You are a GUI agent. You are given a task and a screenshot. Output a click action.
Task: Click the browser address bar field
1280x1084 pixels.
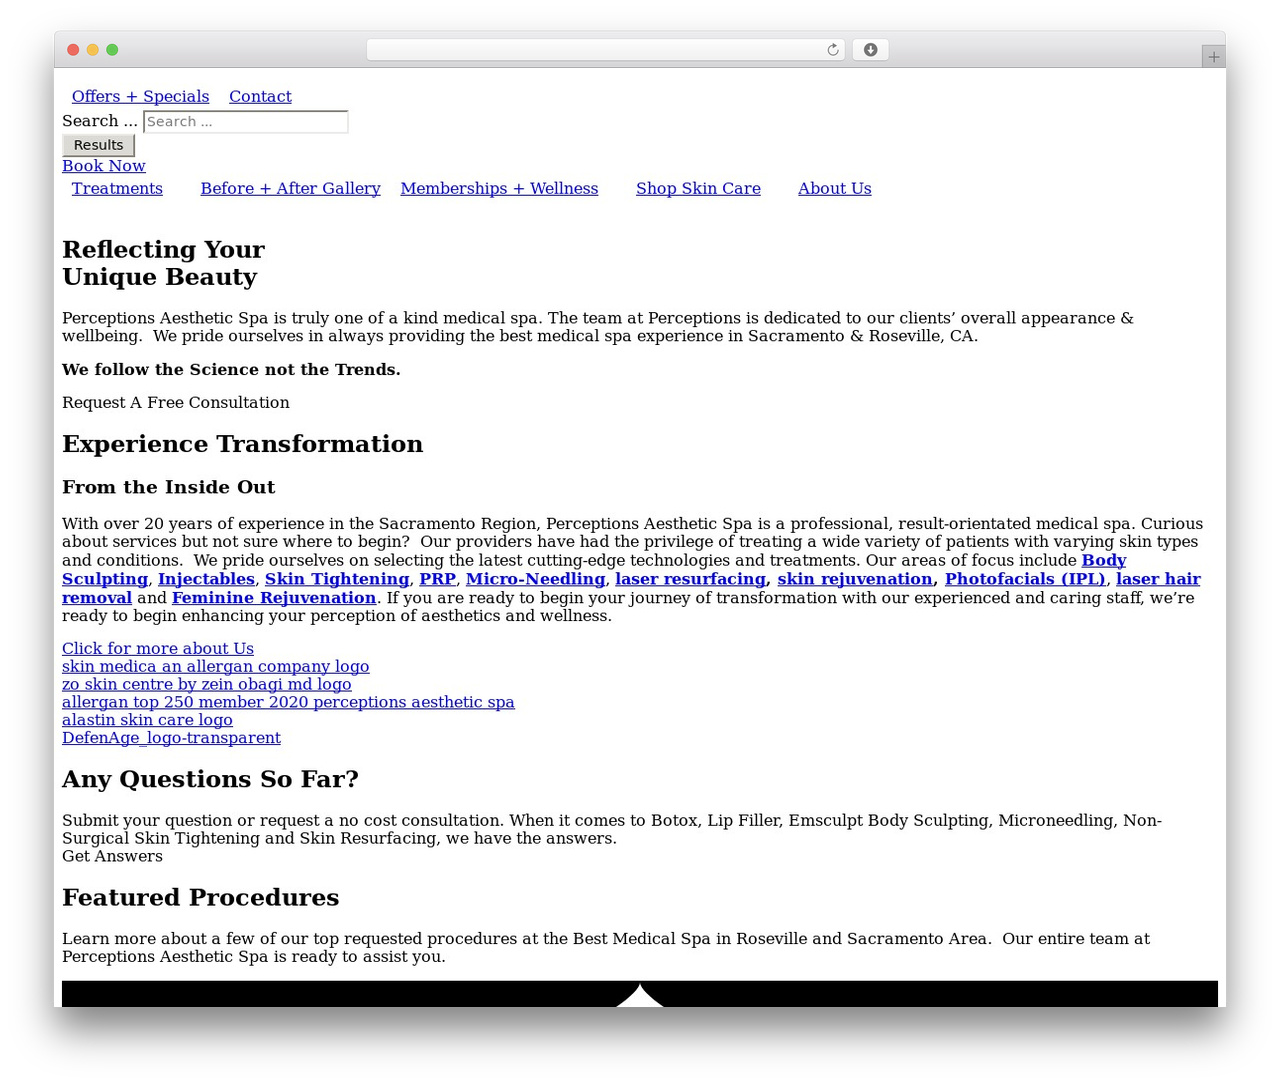[x=605, y=50]
